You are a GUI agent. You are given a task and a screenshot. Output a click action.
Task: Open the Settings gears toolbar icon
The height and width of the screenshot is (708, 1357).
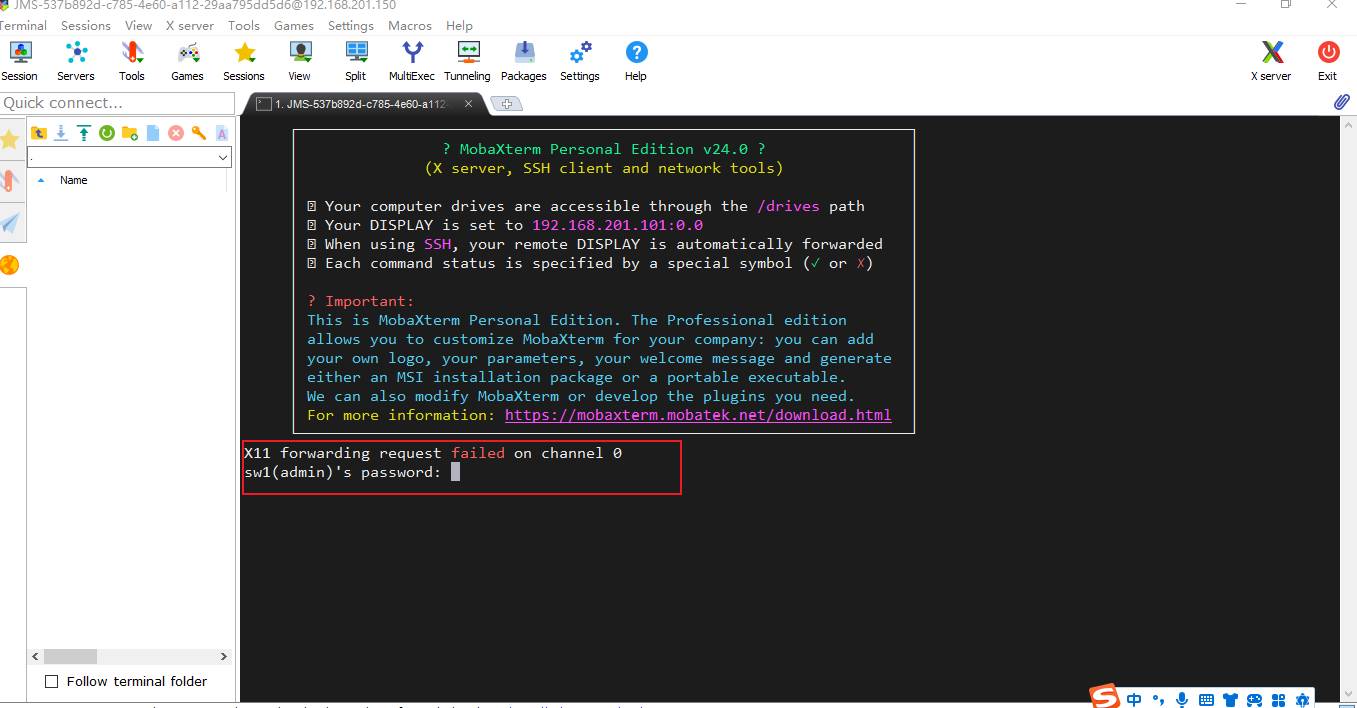point(580,61)
